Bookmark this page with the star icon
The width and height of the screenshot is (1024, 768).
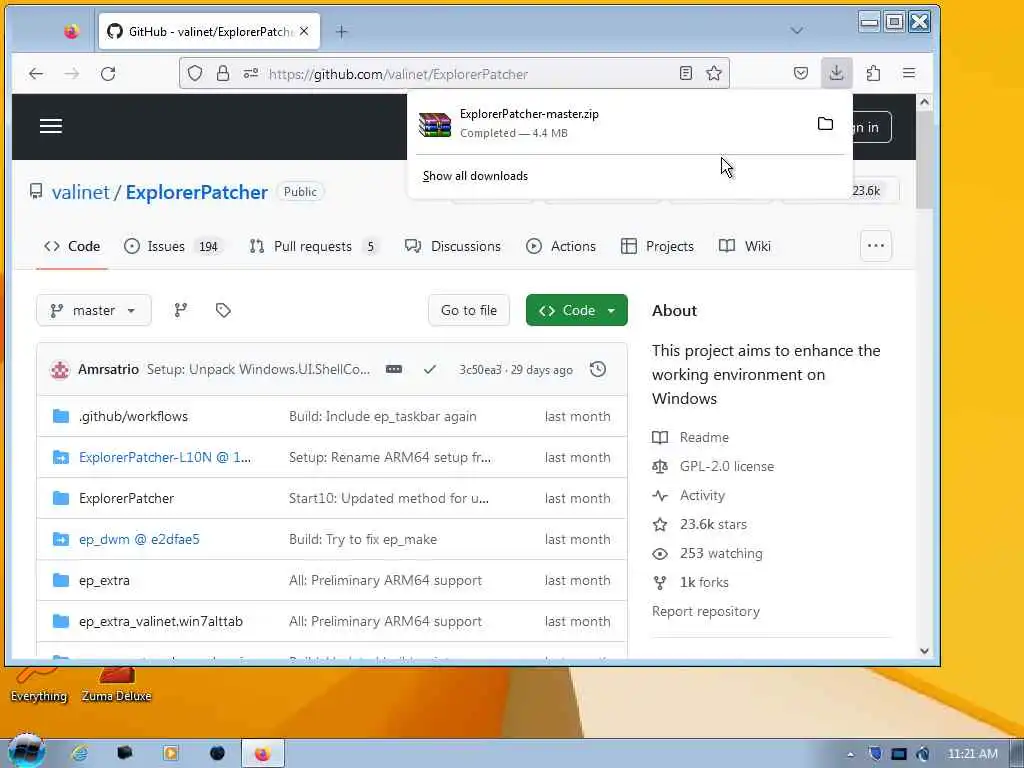(714, 74)
